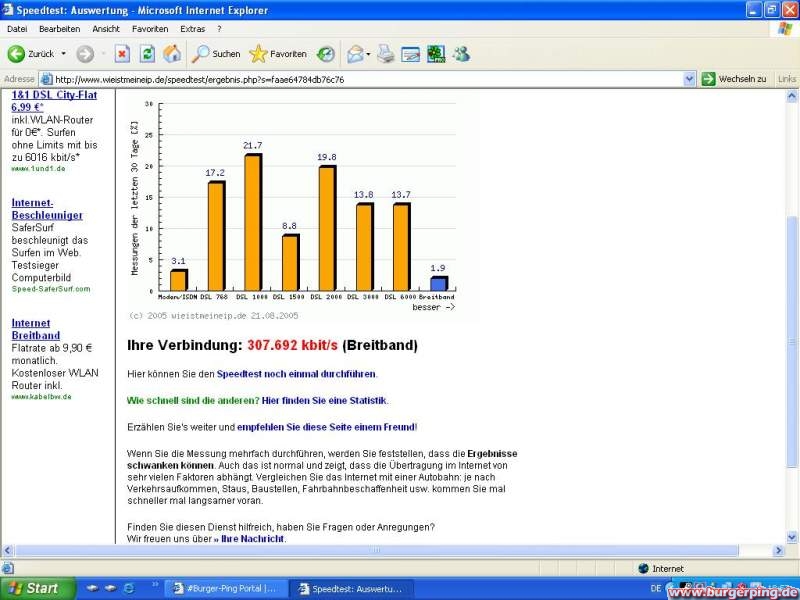
Task: Click the Print toolbar icon
Action: pyautogui.click(x=385, y=54)
